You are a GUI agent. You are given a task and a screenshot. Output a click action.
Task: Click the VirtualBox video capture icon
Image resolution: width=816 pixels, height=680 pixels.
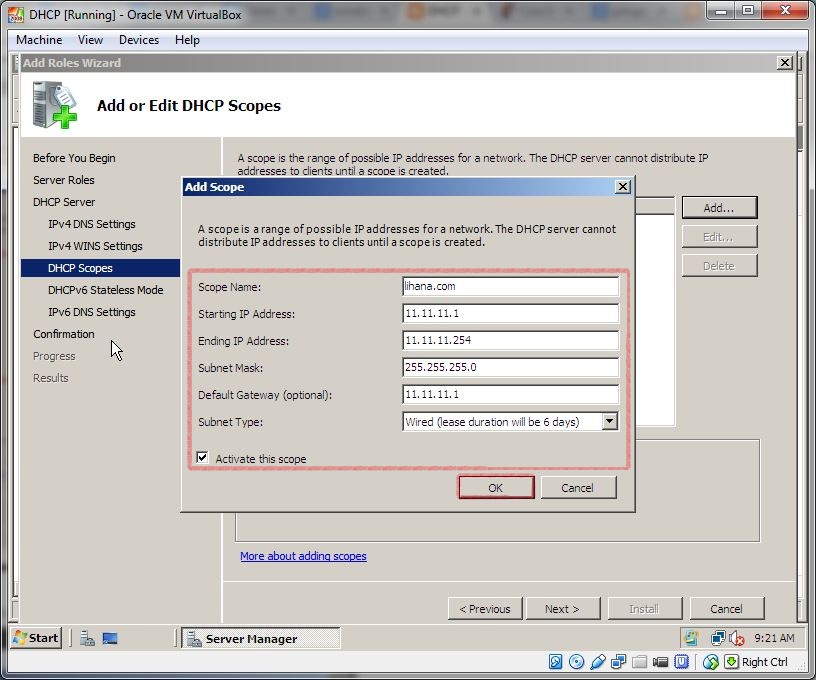tap(661, 662)
